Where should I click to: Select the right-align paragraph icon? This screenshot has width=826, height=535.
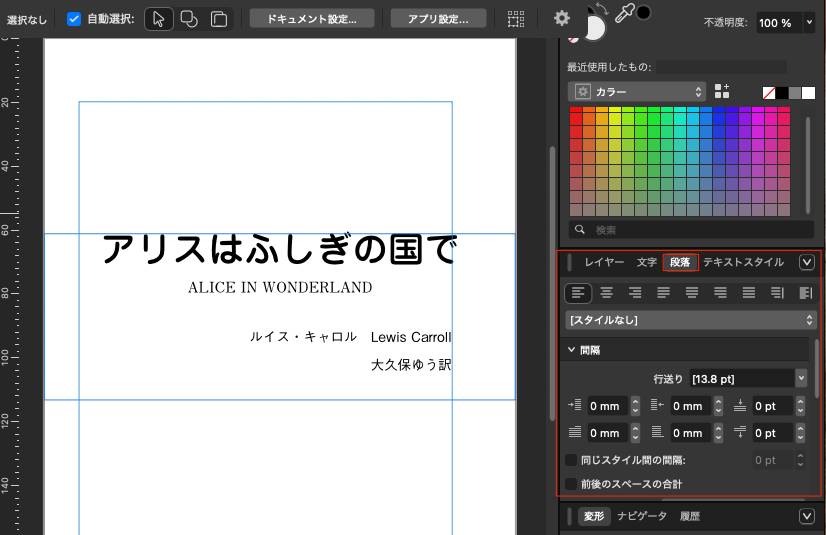click(x=634, y=293)
